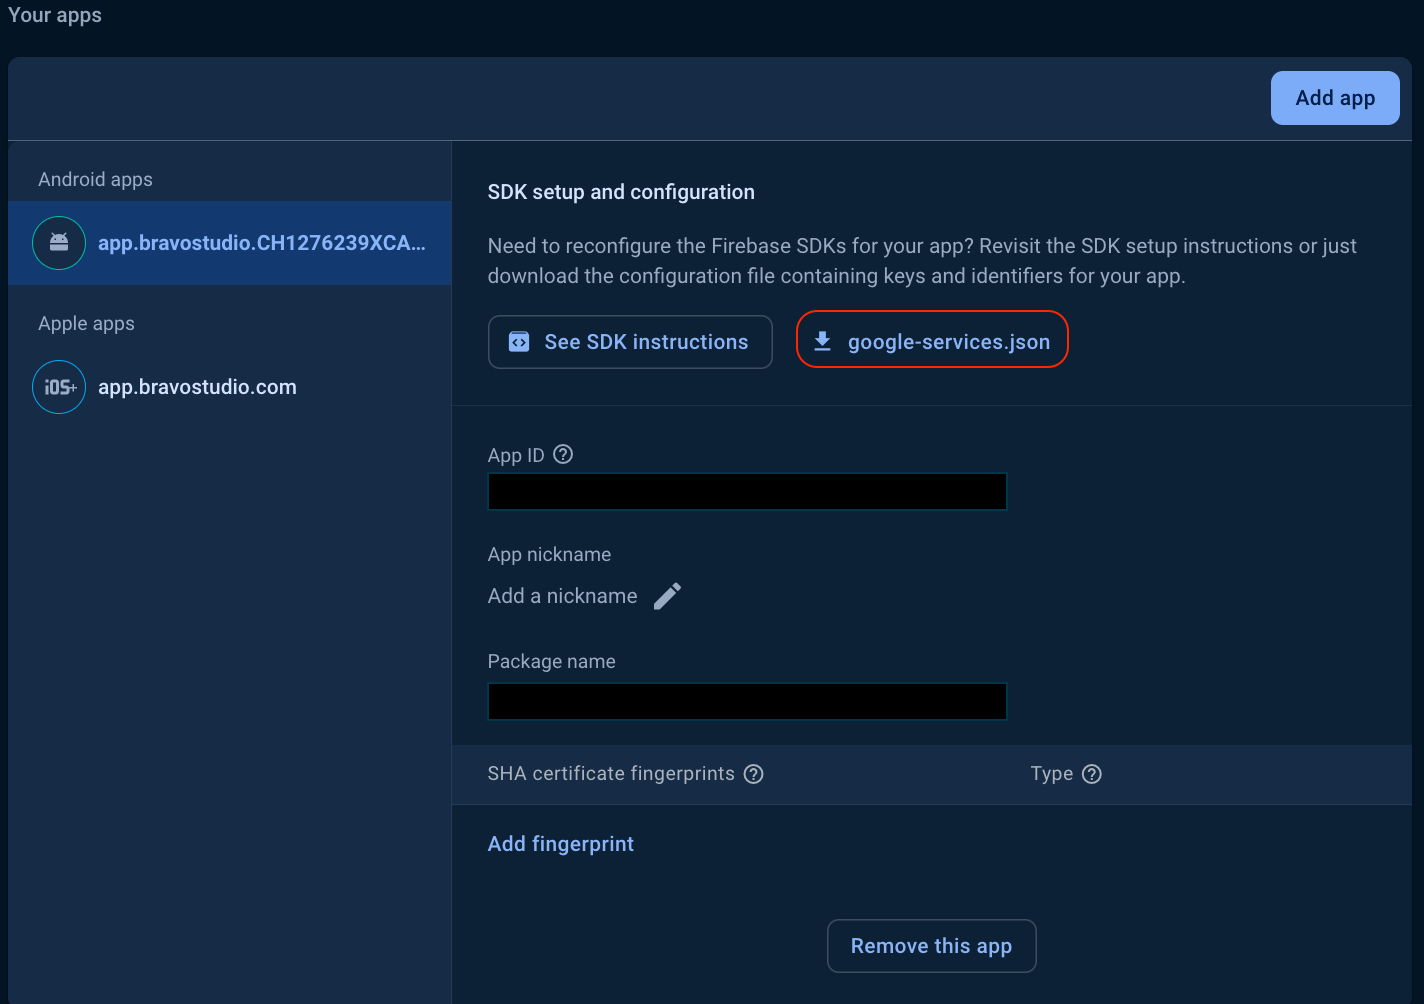Image resolution: width=1424 pixels, height=1004 pixels.
Task: Click the App ID help question icon
Action: click(563, 454)
